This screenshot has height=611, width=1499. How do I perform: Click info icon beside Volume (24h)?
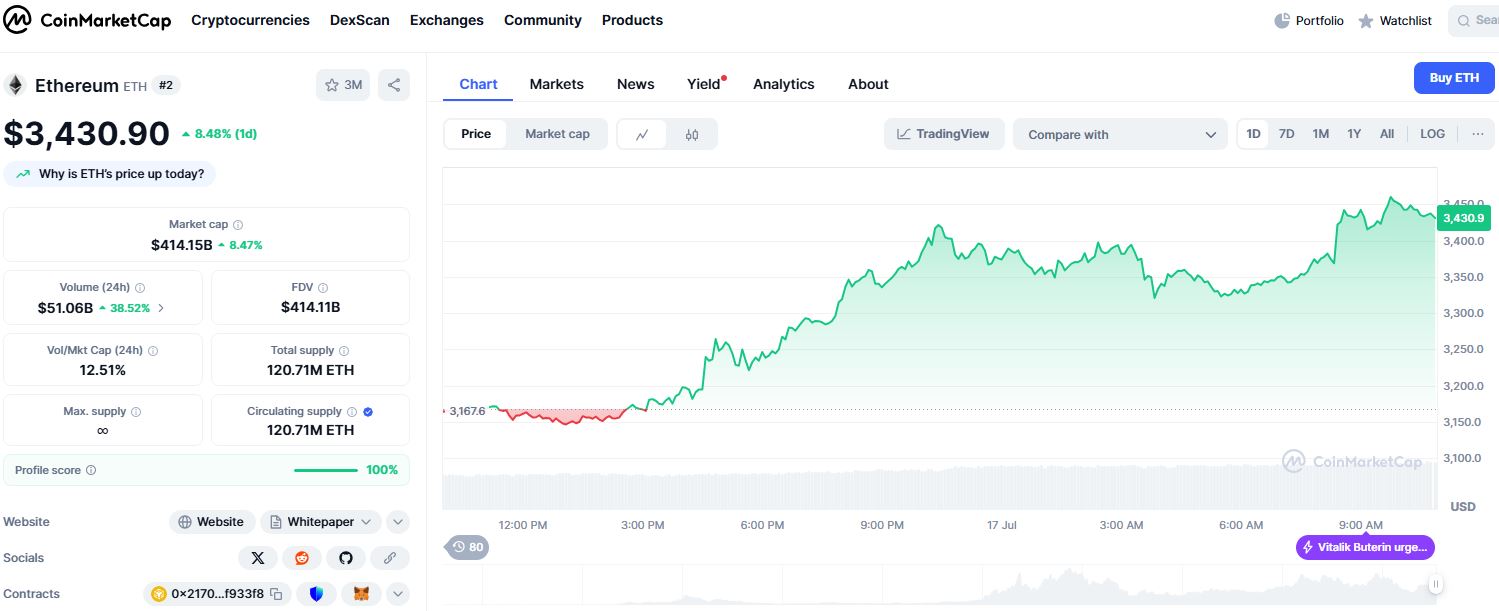[x=140, y=288]
